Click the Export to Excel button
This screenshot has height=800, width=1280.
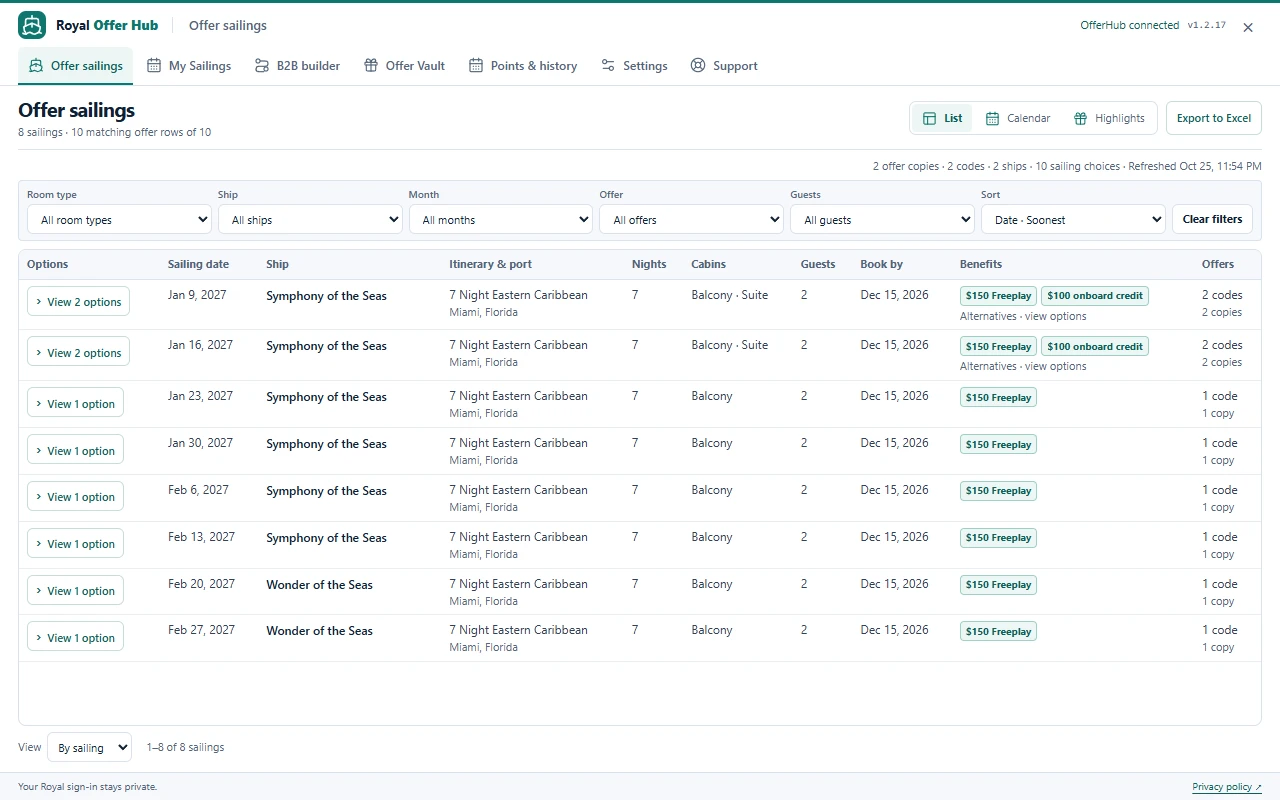[1213, 118]
